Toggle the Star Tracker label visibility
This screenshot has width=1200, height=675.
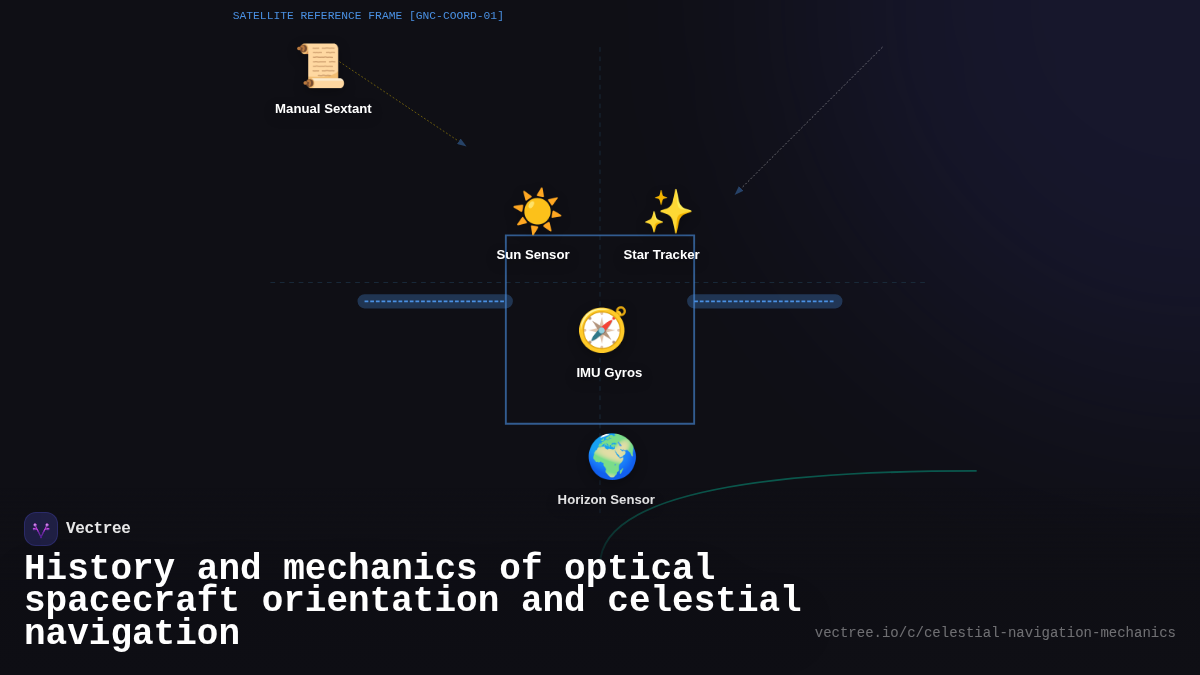pos(661,254)
